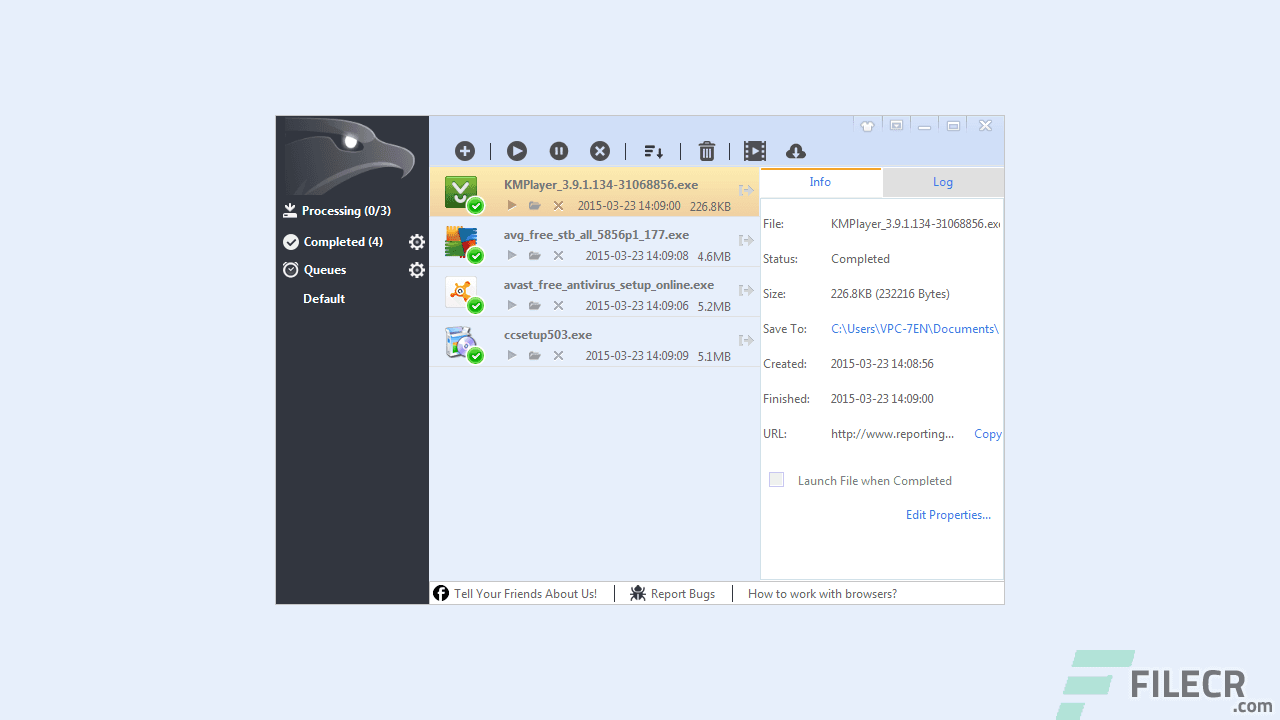Switch to the Info tab
Image resolution: width=1280 pixels, height=720 pixels.
[x=820, y=182]
